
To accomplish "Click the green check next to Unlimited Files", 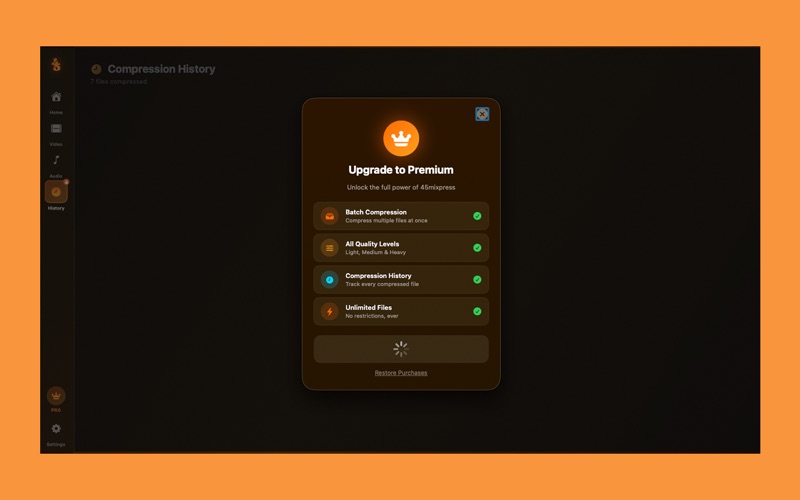I will 477,311.
